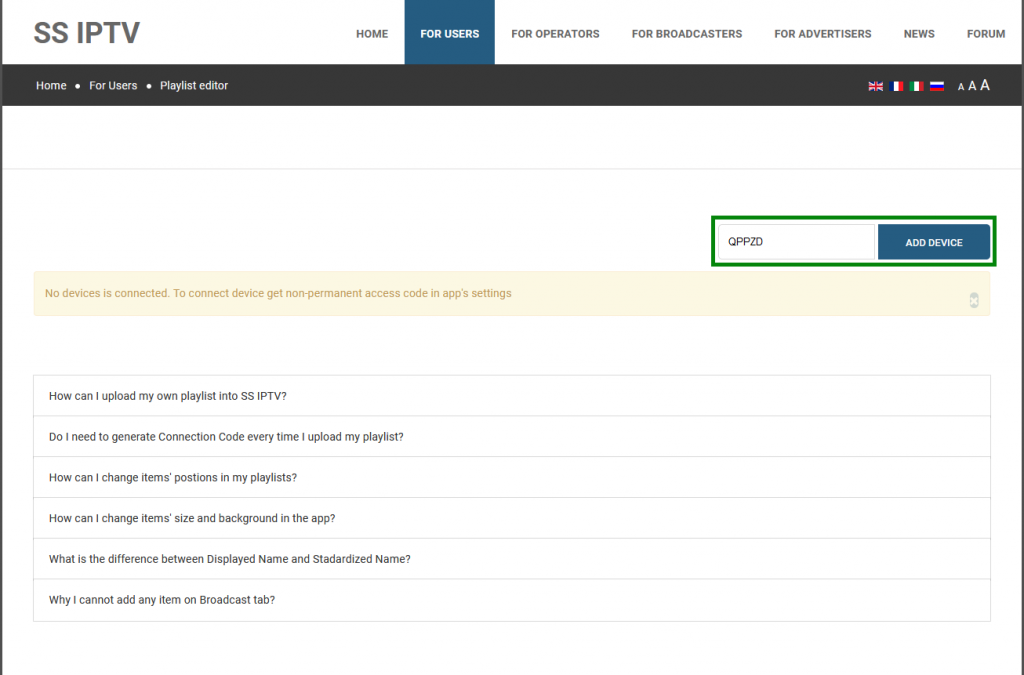Switch site language using the Russian flag
The width and height of the screenshot is (1024, 675).
[x=937, y=86]
